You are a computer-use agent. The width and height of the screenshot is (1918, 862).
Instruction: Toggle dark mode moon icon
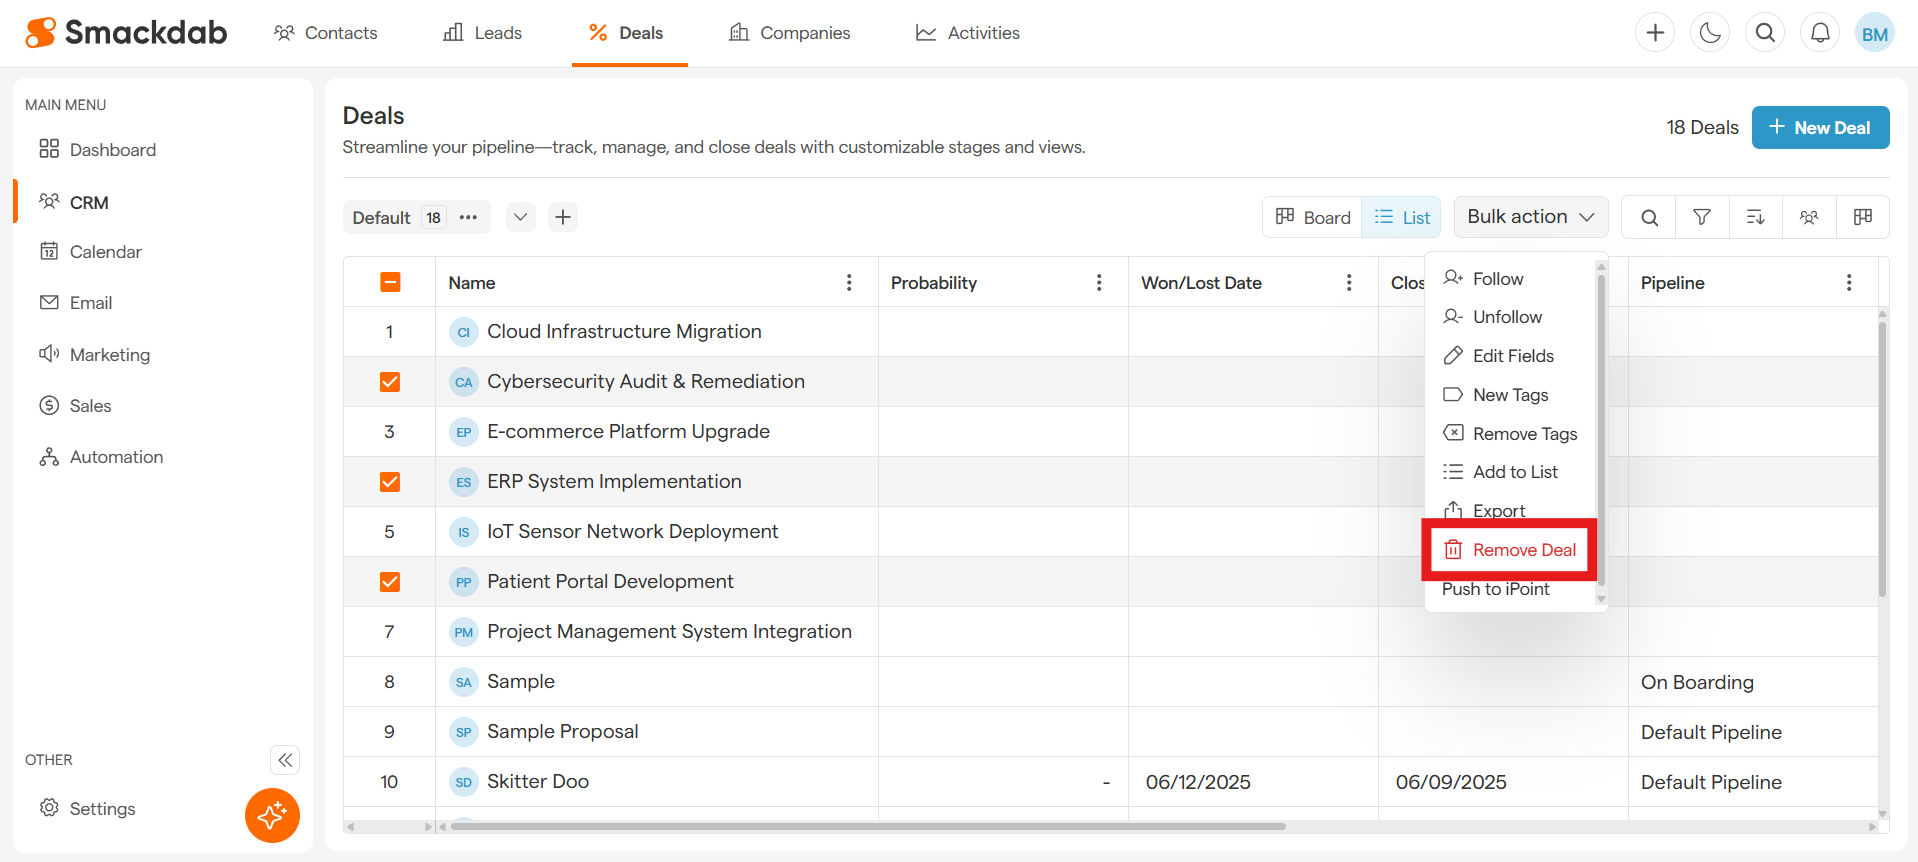click(x=1710, y=33)
